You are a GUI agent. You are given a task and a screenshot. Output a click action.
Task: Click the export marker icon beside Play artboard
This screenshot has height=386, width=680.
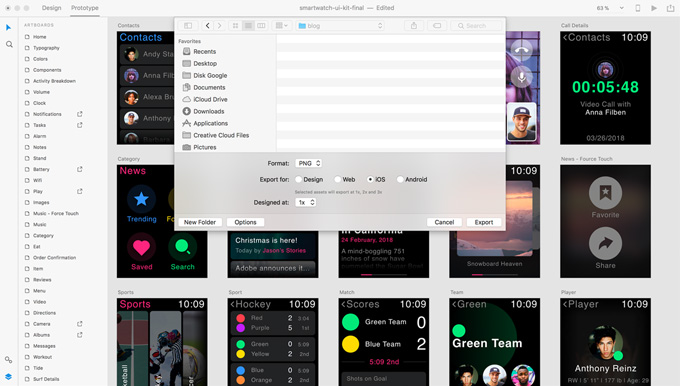coord(80,191)
